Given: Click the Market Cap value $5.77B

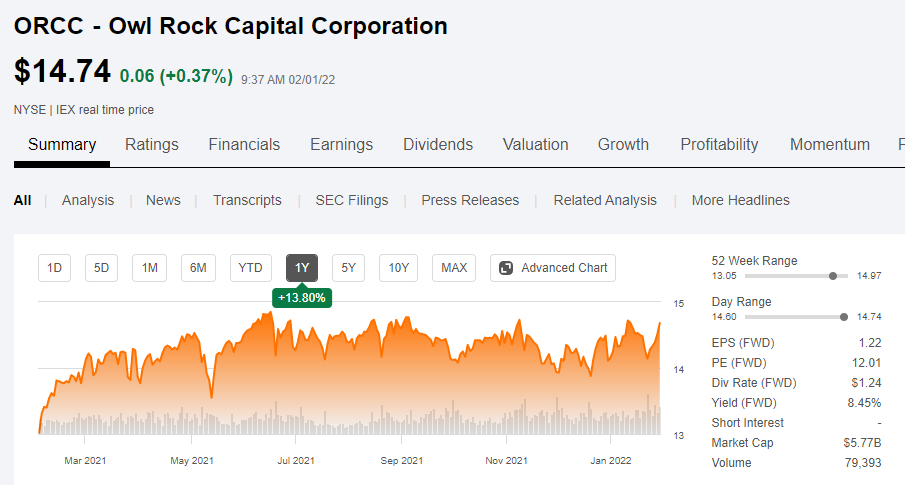Looking at the screenshot, I should [x=862, y=443].
